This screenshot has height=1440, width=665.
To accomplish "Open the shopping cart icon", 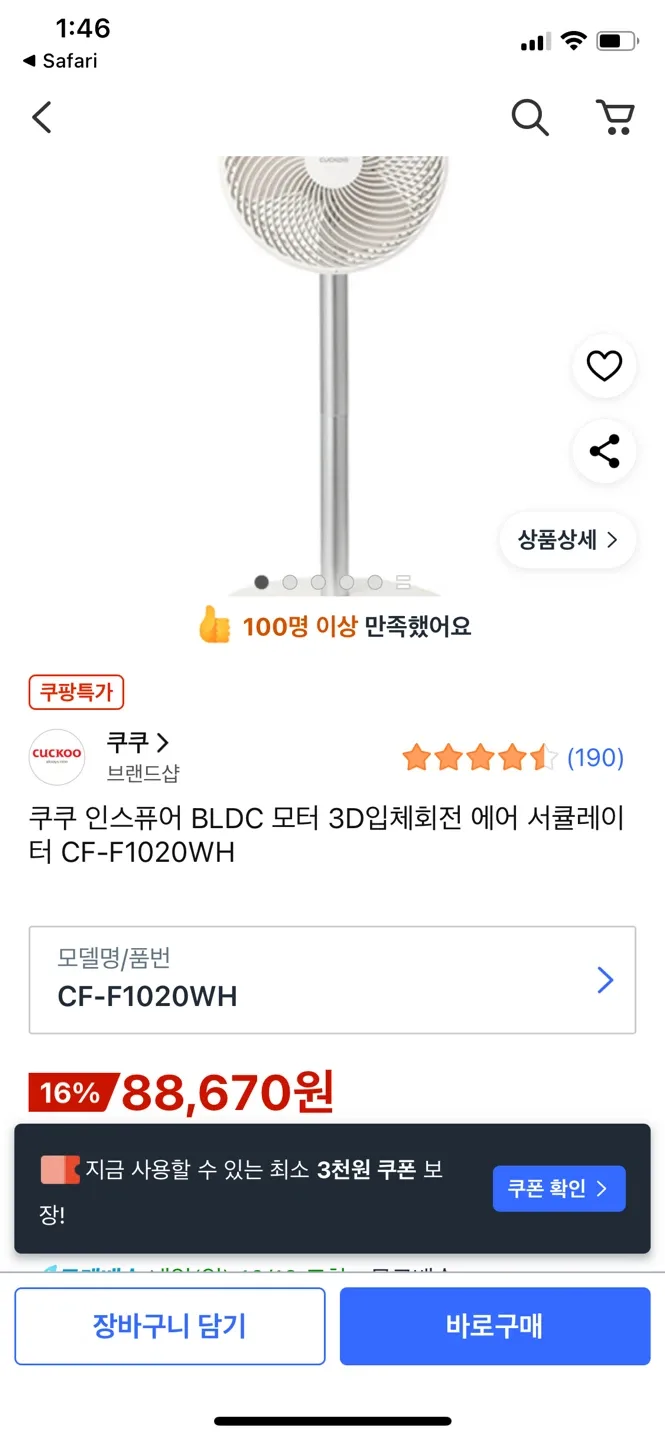I will click(x=615, y=118).
